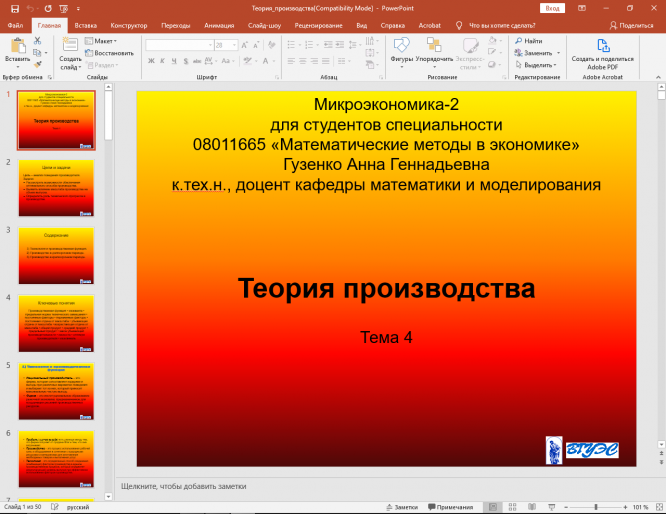
Task: Expand the Select (Выделить) dropdown
Action: pos(541,65)
